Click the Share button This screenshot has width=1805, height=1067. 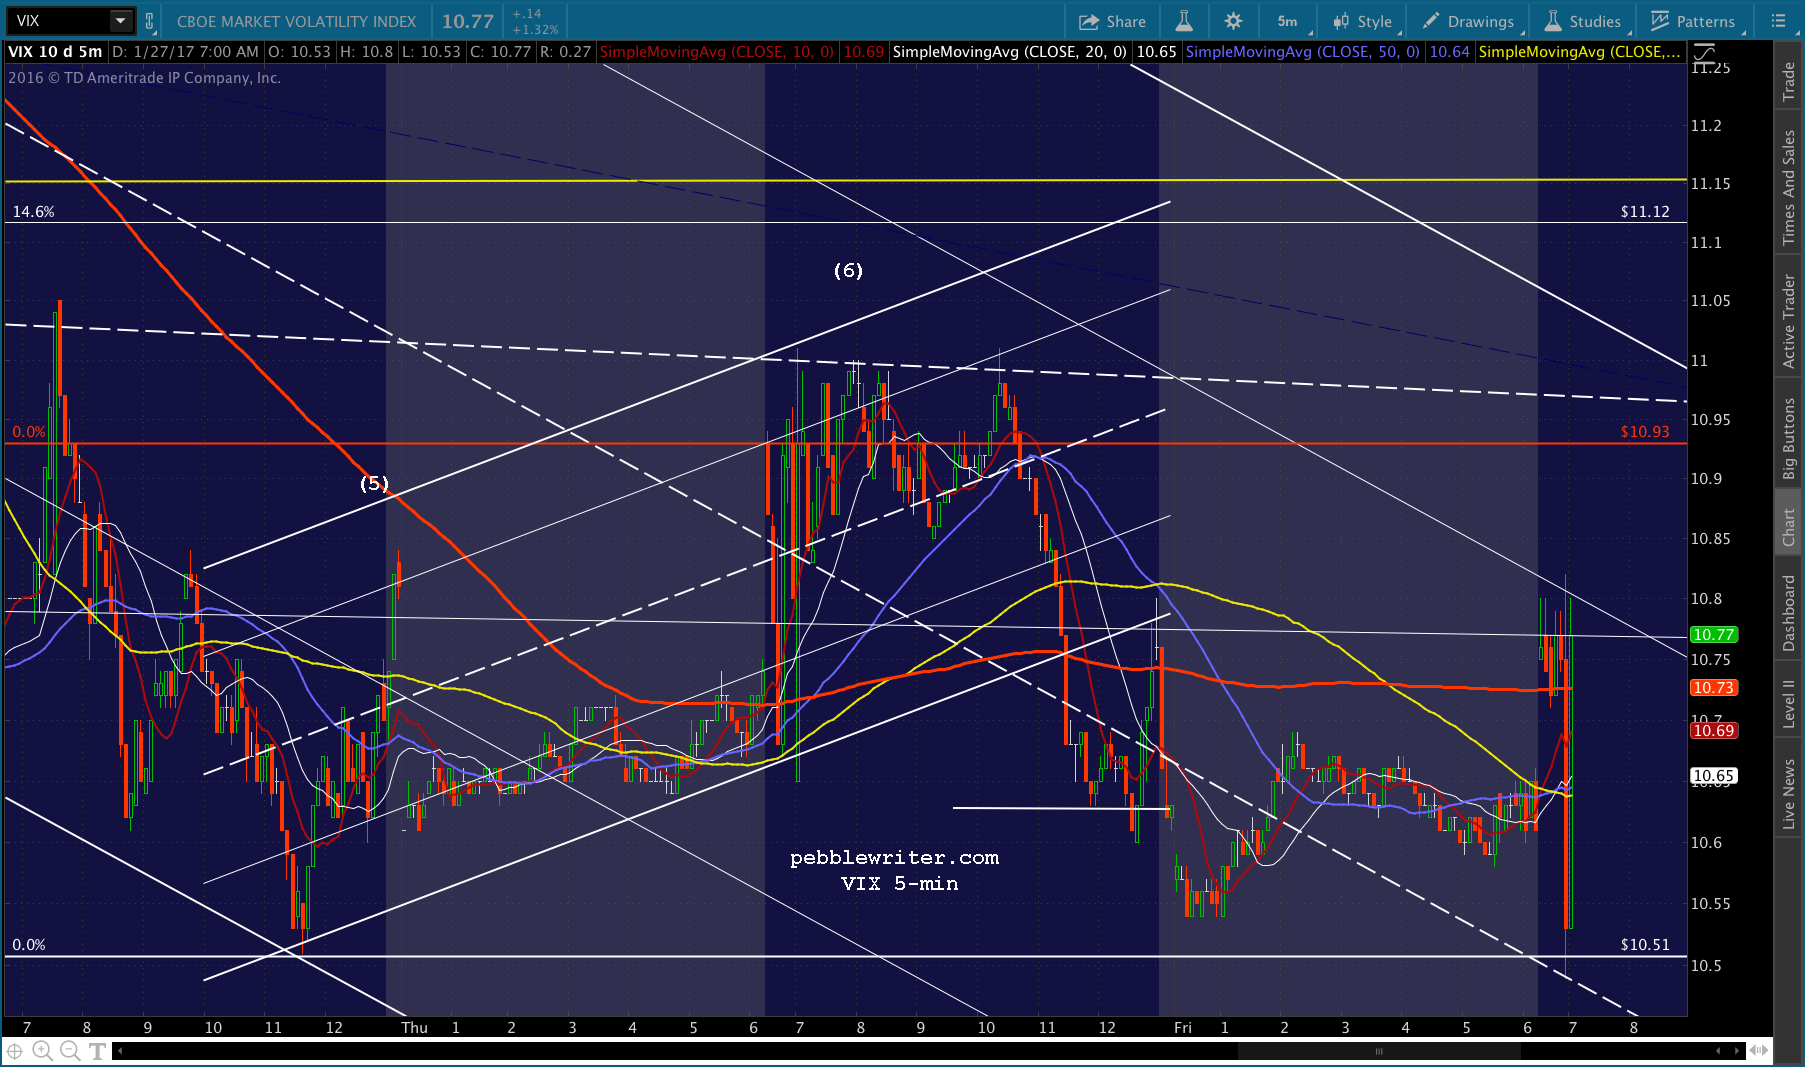pyautogui.click(x=1112, y=21)
